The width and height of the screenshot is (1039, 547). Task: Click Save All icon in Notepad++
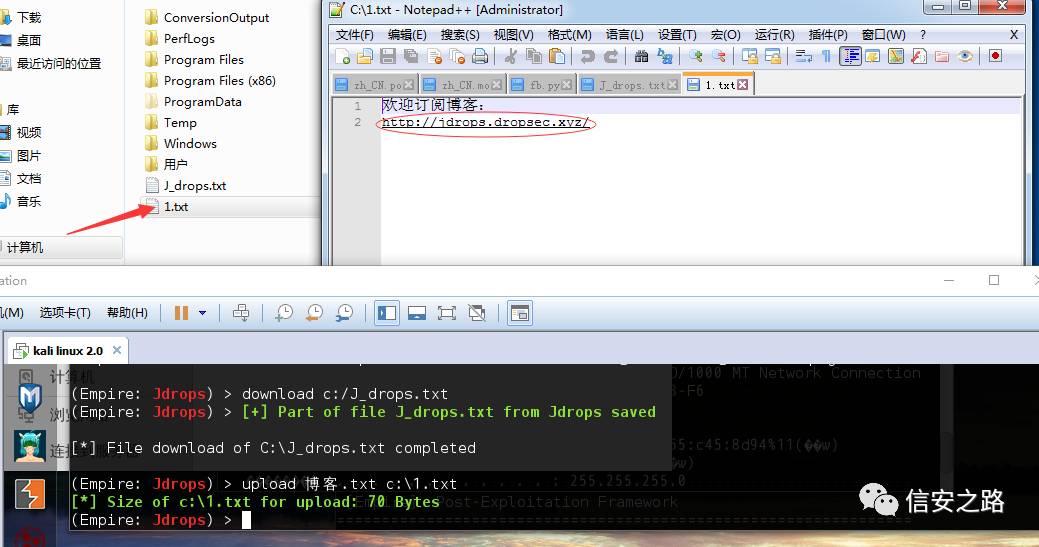[411, 56]
